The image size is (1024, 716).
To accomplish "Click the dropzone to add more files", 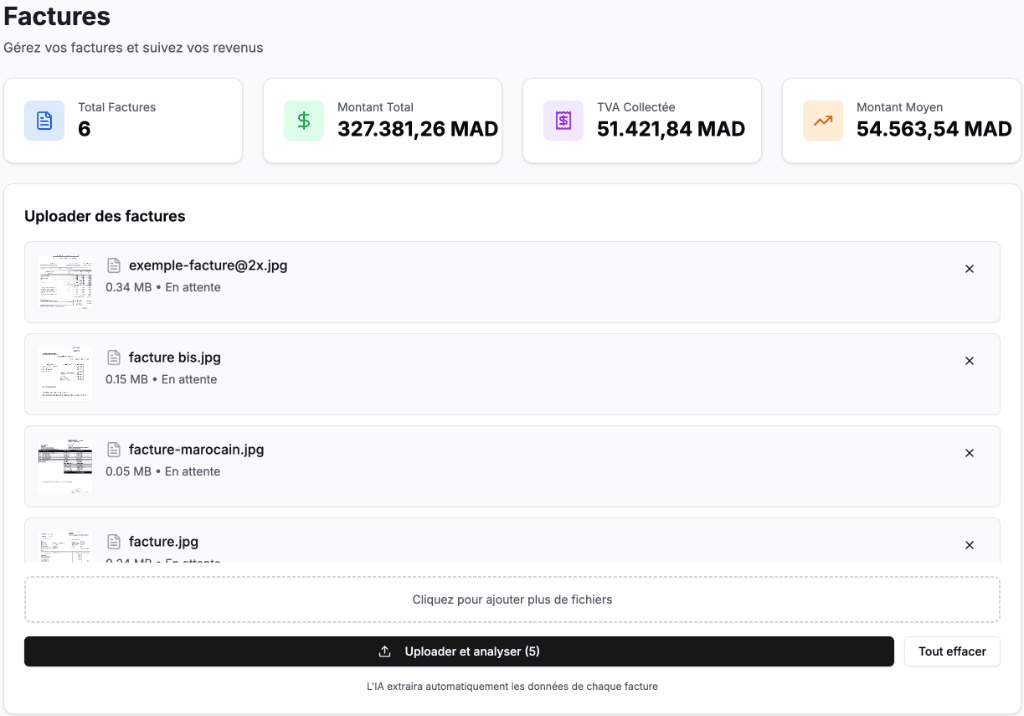I will pyautogui.click(x=512, y=600).
